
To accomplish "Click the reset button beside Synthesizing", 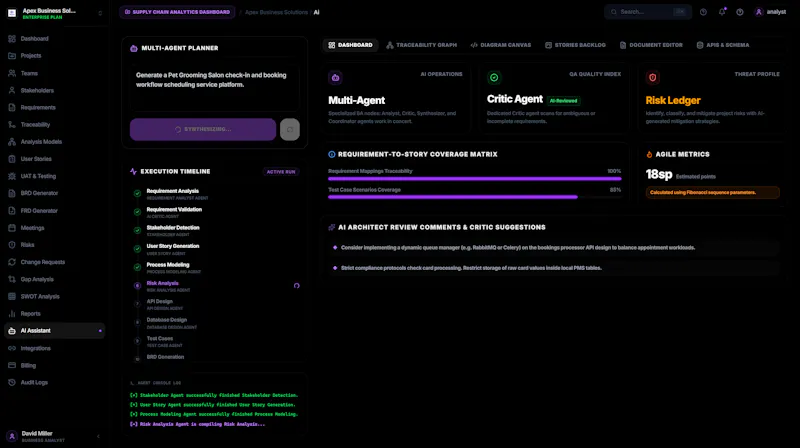I will click(x=290, y=130).
